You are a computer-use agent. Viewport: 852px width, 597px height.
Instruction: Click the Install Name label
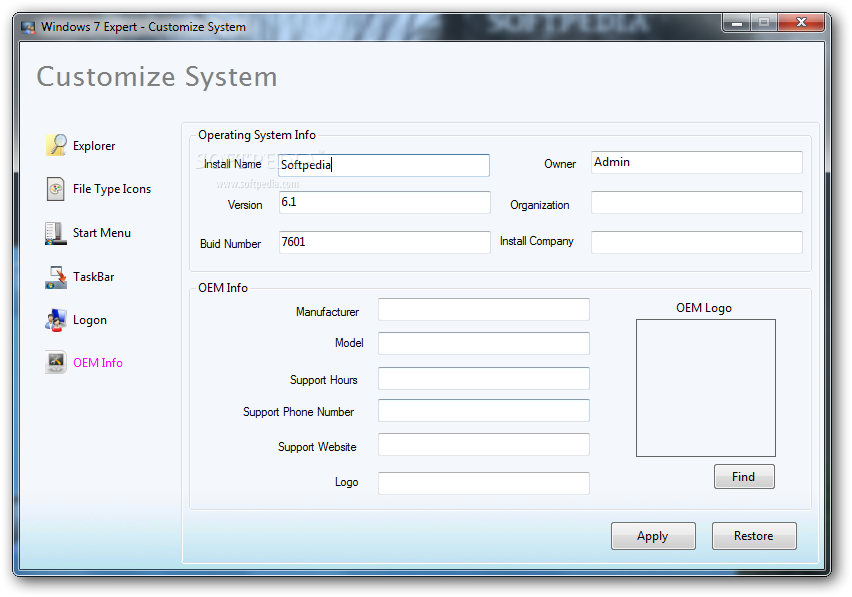coord(233,164)
